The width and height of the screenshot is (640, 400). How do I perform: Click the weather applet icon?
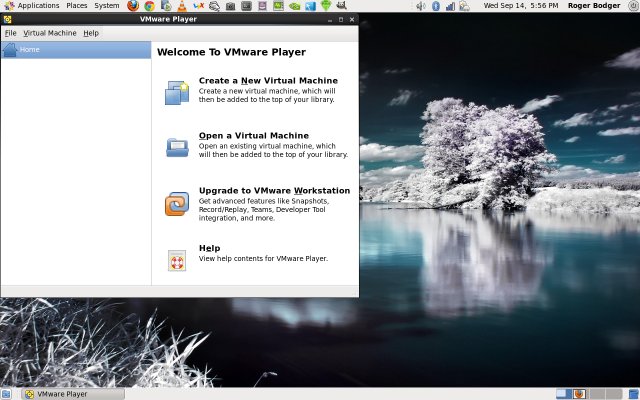point(464,6)
